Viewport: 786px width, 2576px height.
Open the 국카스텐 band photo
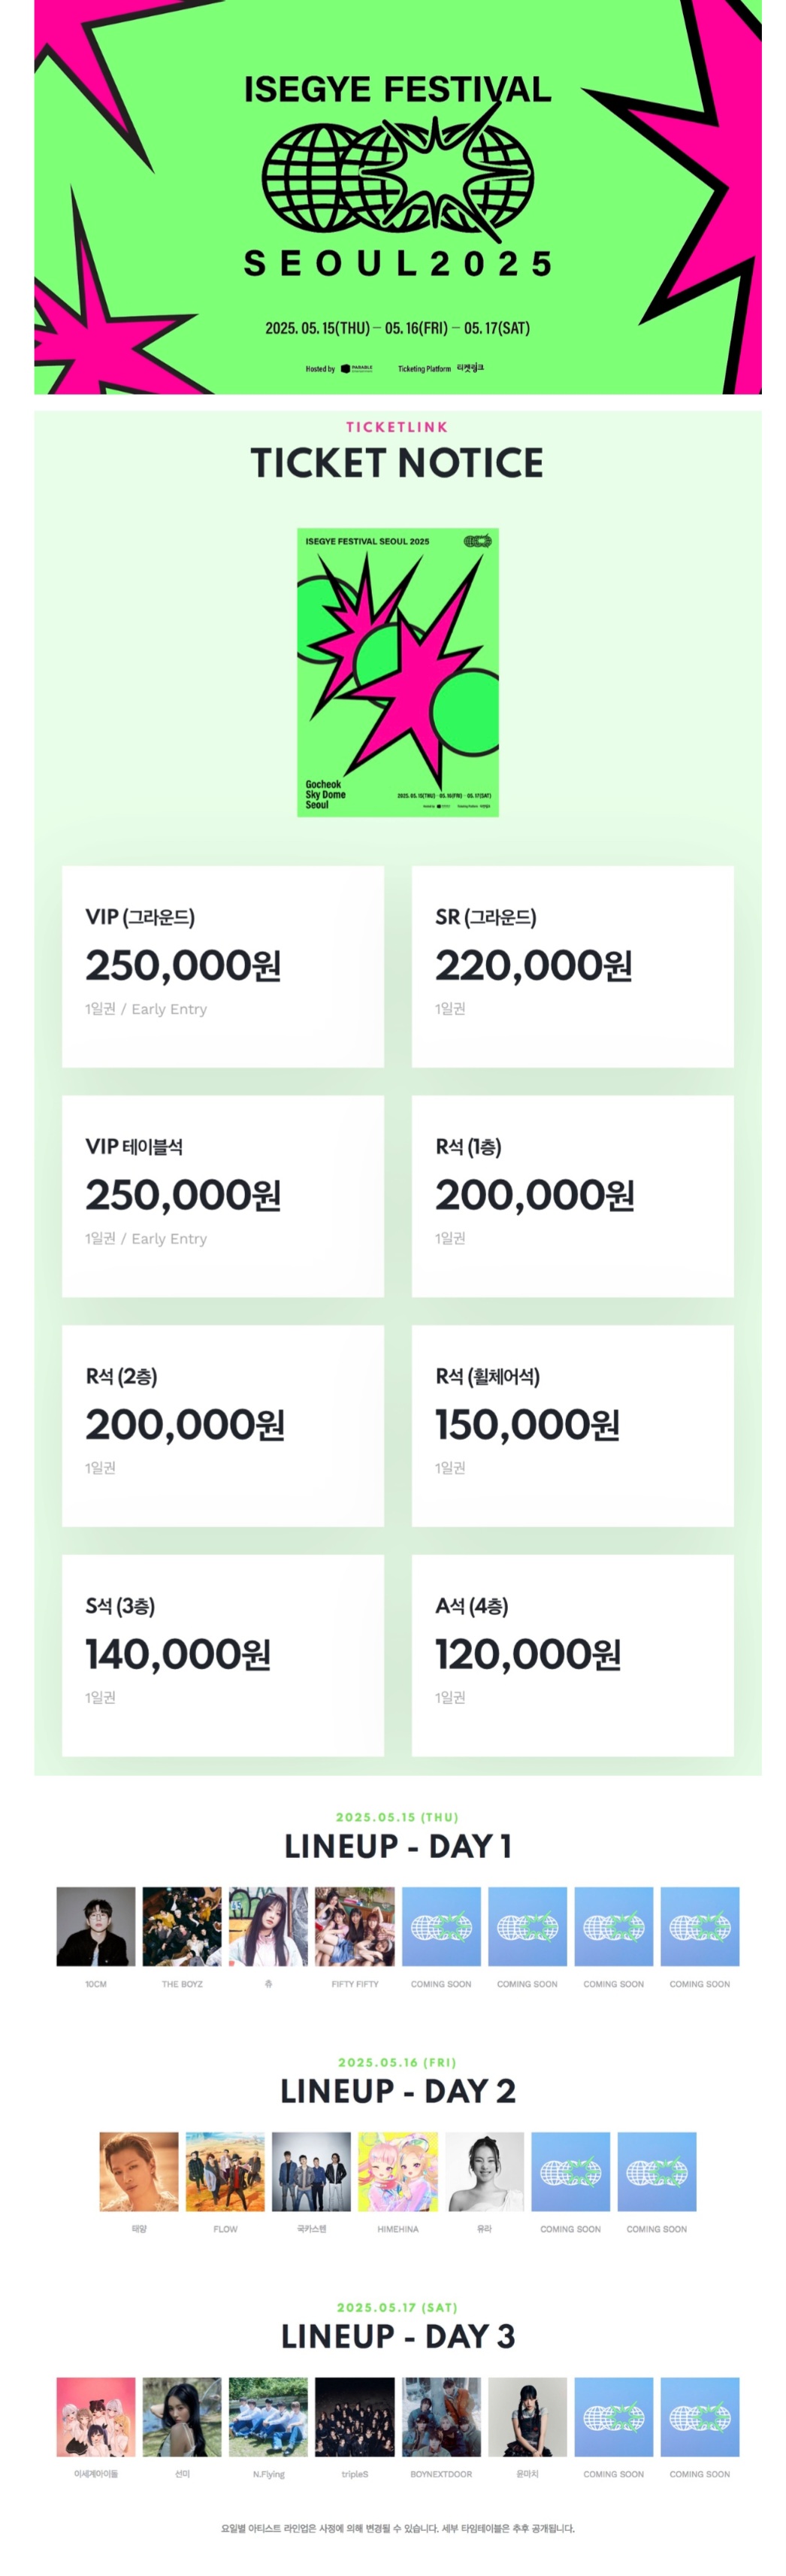click(311, 2171)
